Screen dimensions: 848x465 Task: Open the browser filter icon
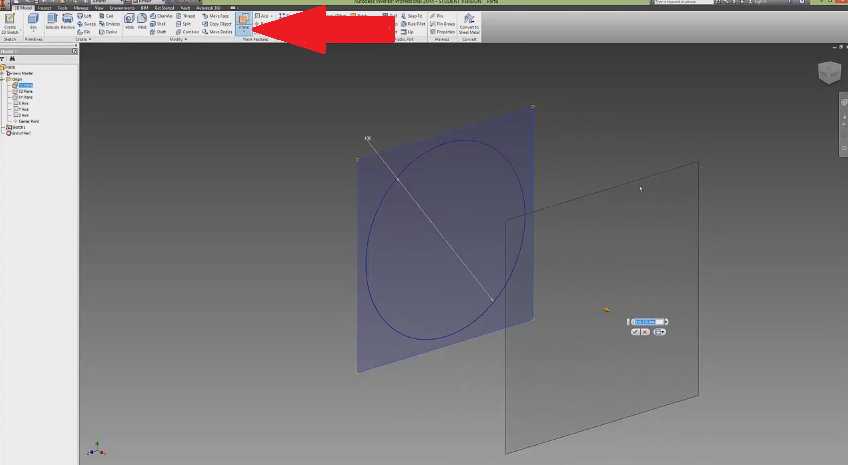[3, 58]
